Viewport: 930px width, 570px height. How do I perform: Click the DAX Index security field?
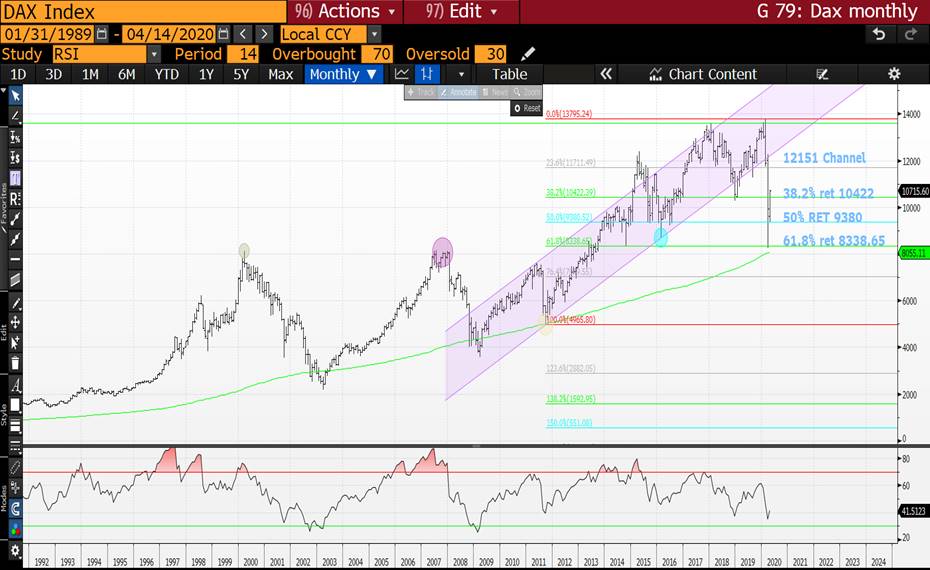[x=144, y=12]
